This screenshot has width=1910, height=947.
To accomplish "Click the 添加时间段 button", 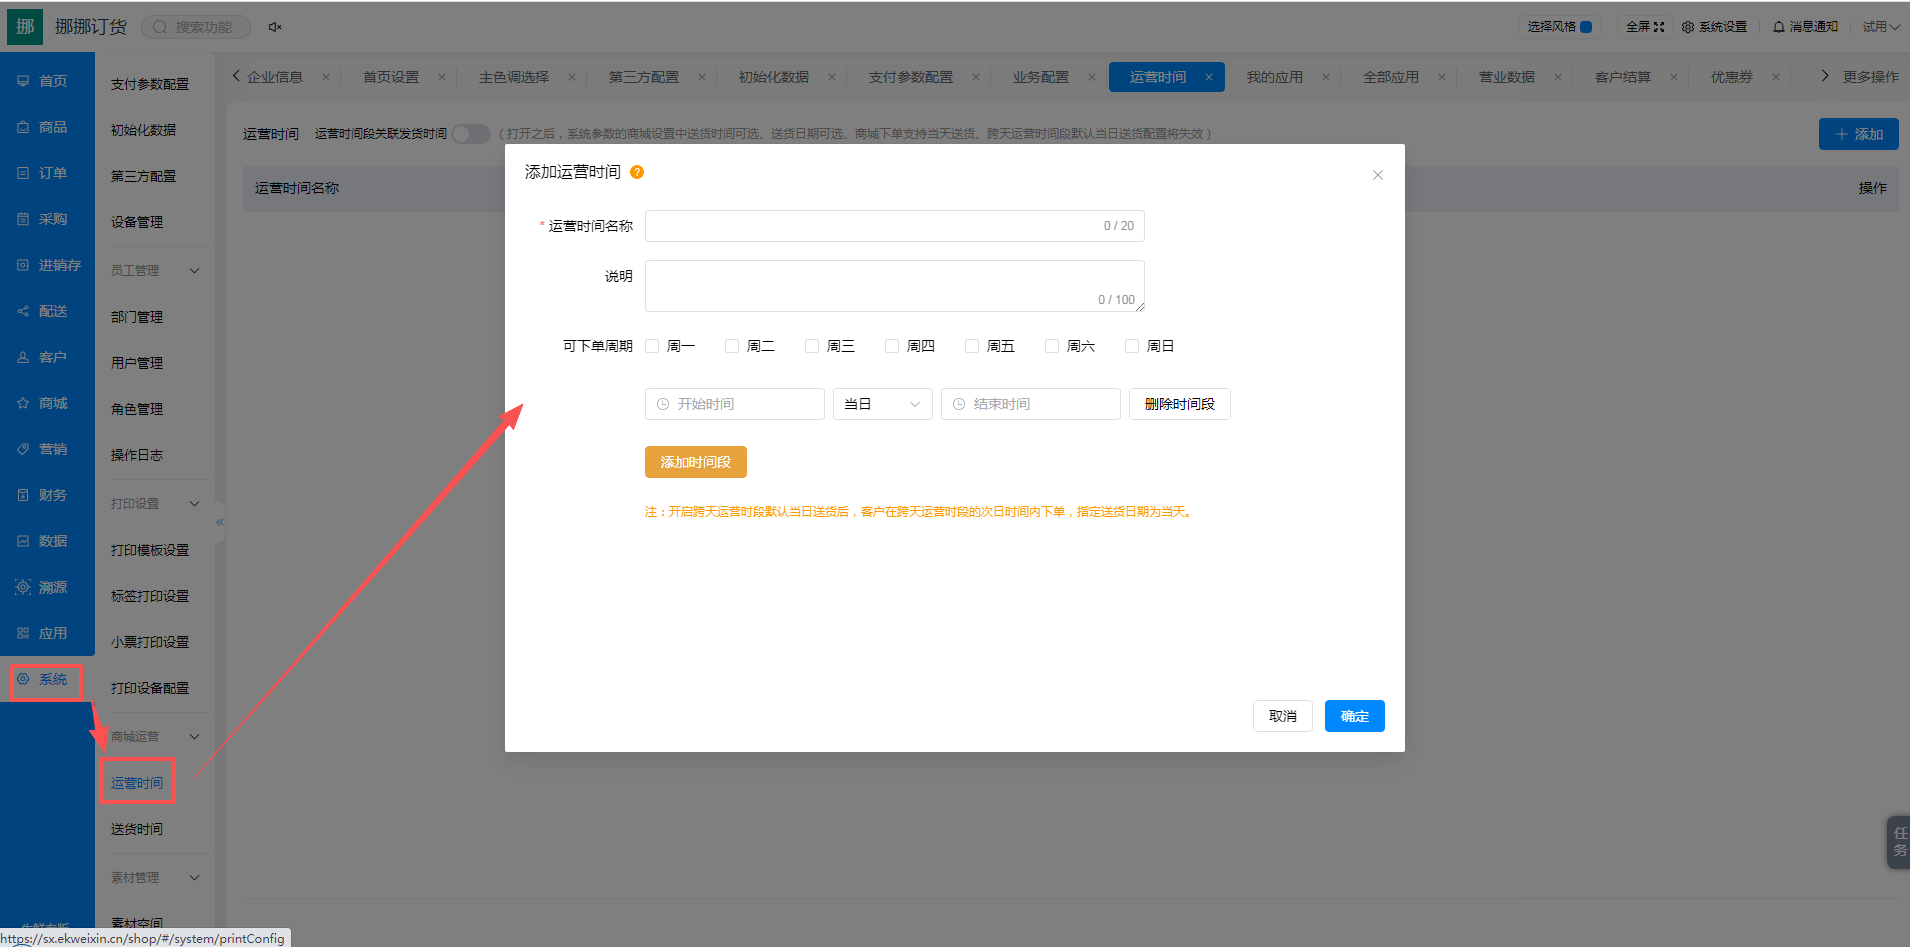I will (696, 462).
